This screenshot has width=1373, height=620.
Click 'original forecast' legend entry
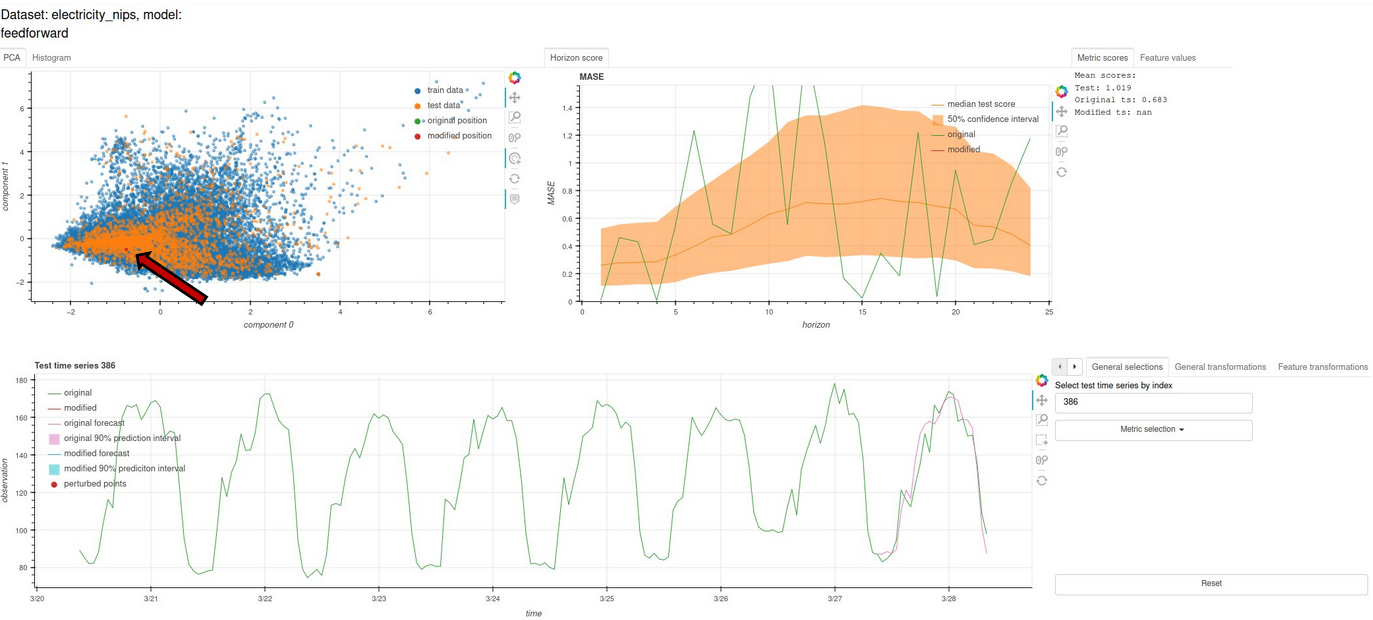[87, 423]
